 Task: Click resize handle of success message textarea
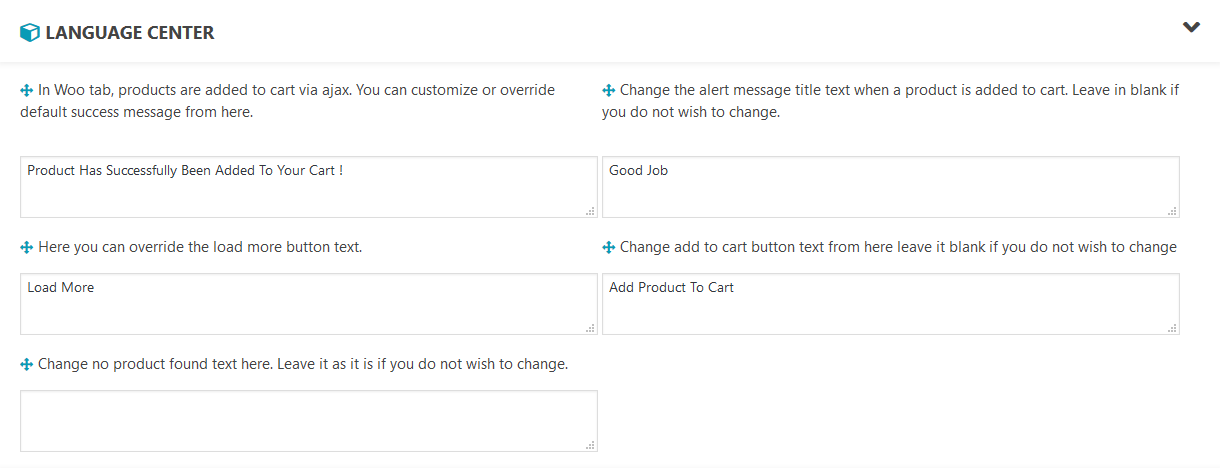pos(590,211)
